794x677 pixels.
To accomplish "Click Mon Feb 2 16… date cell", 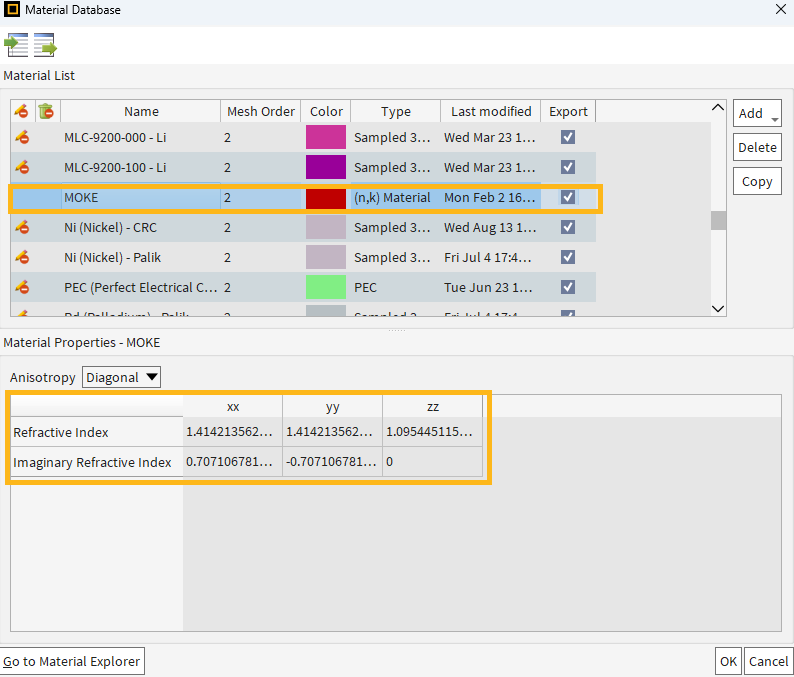I will click(x=490, y=197).
